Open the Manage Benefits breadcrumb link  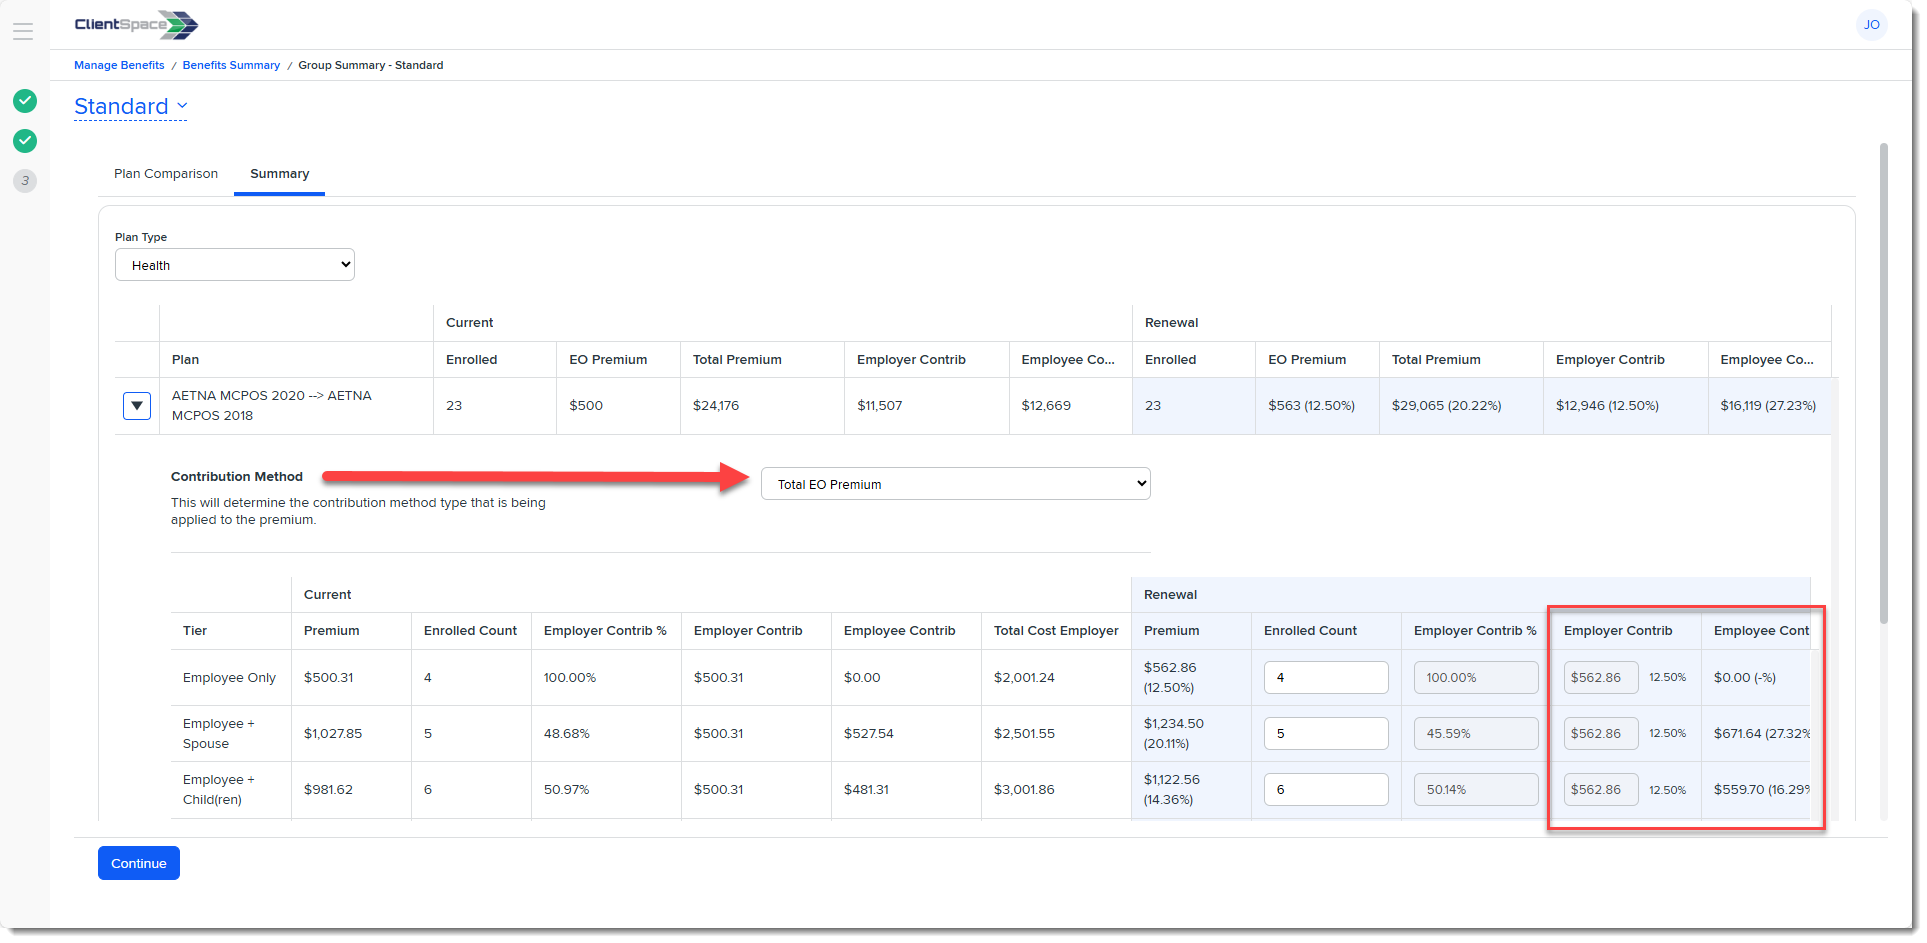[119, 65]
